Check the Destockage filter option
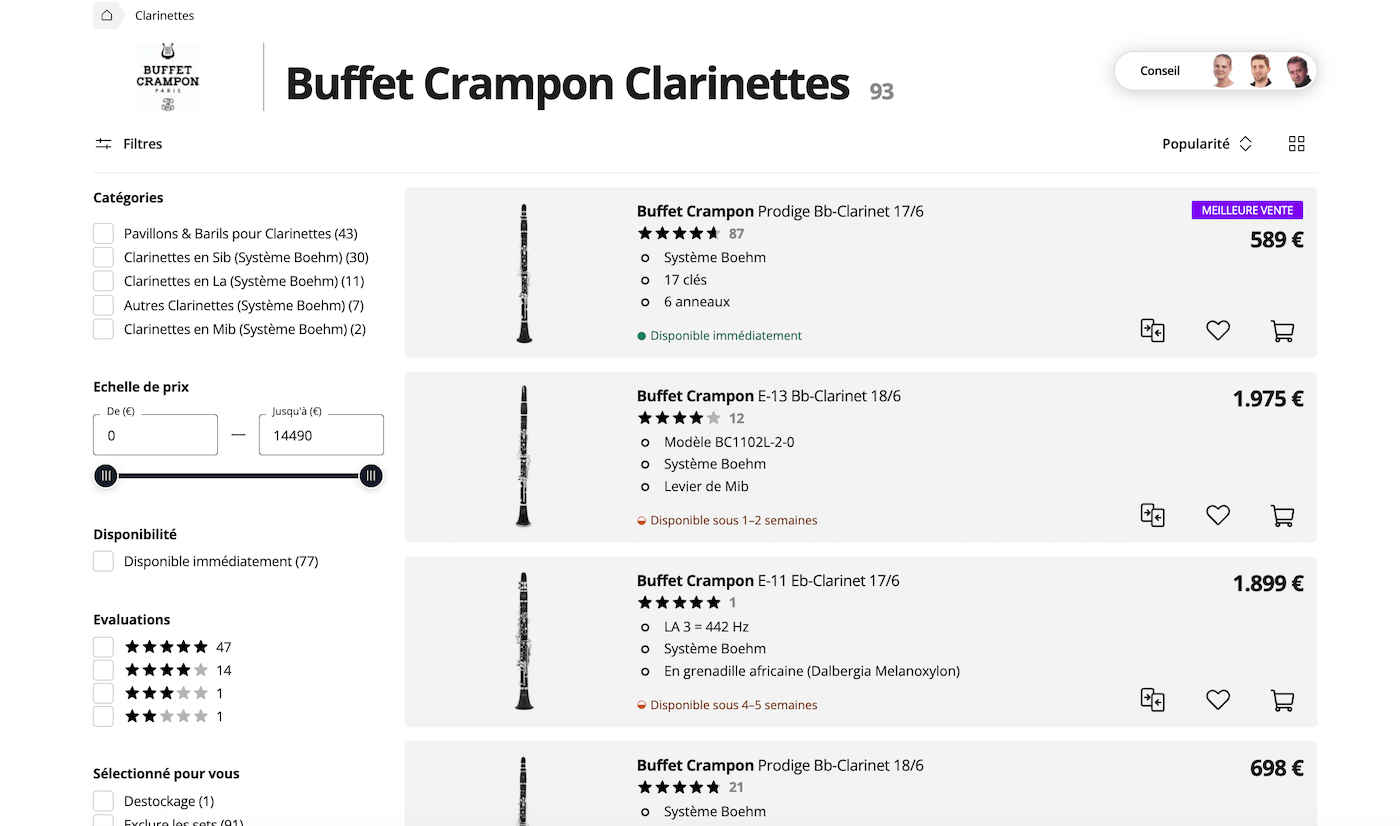 pyautogui.click(x=103, y=800)
